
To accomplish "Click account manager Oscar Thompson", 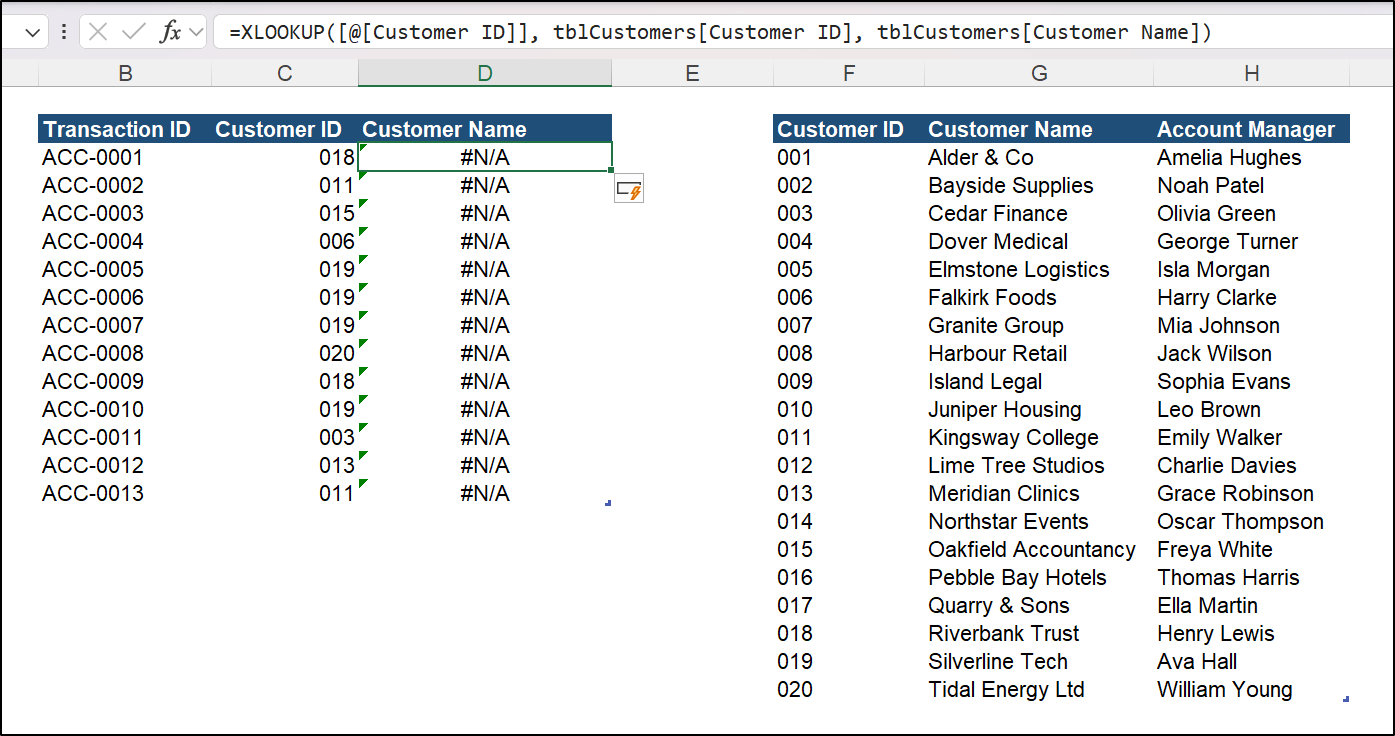I will tap(1252, 521).
